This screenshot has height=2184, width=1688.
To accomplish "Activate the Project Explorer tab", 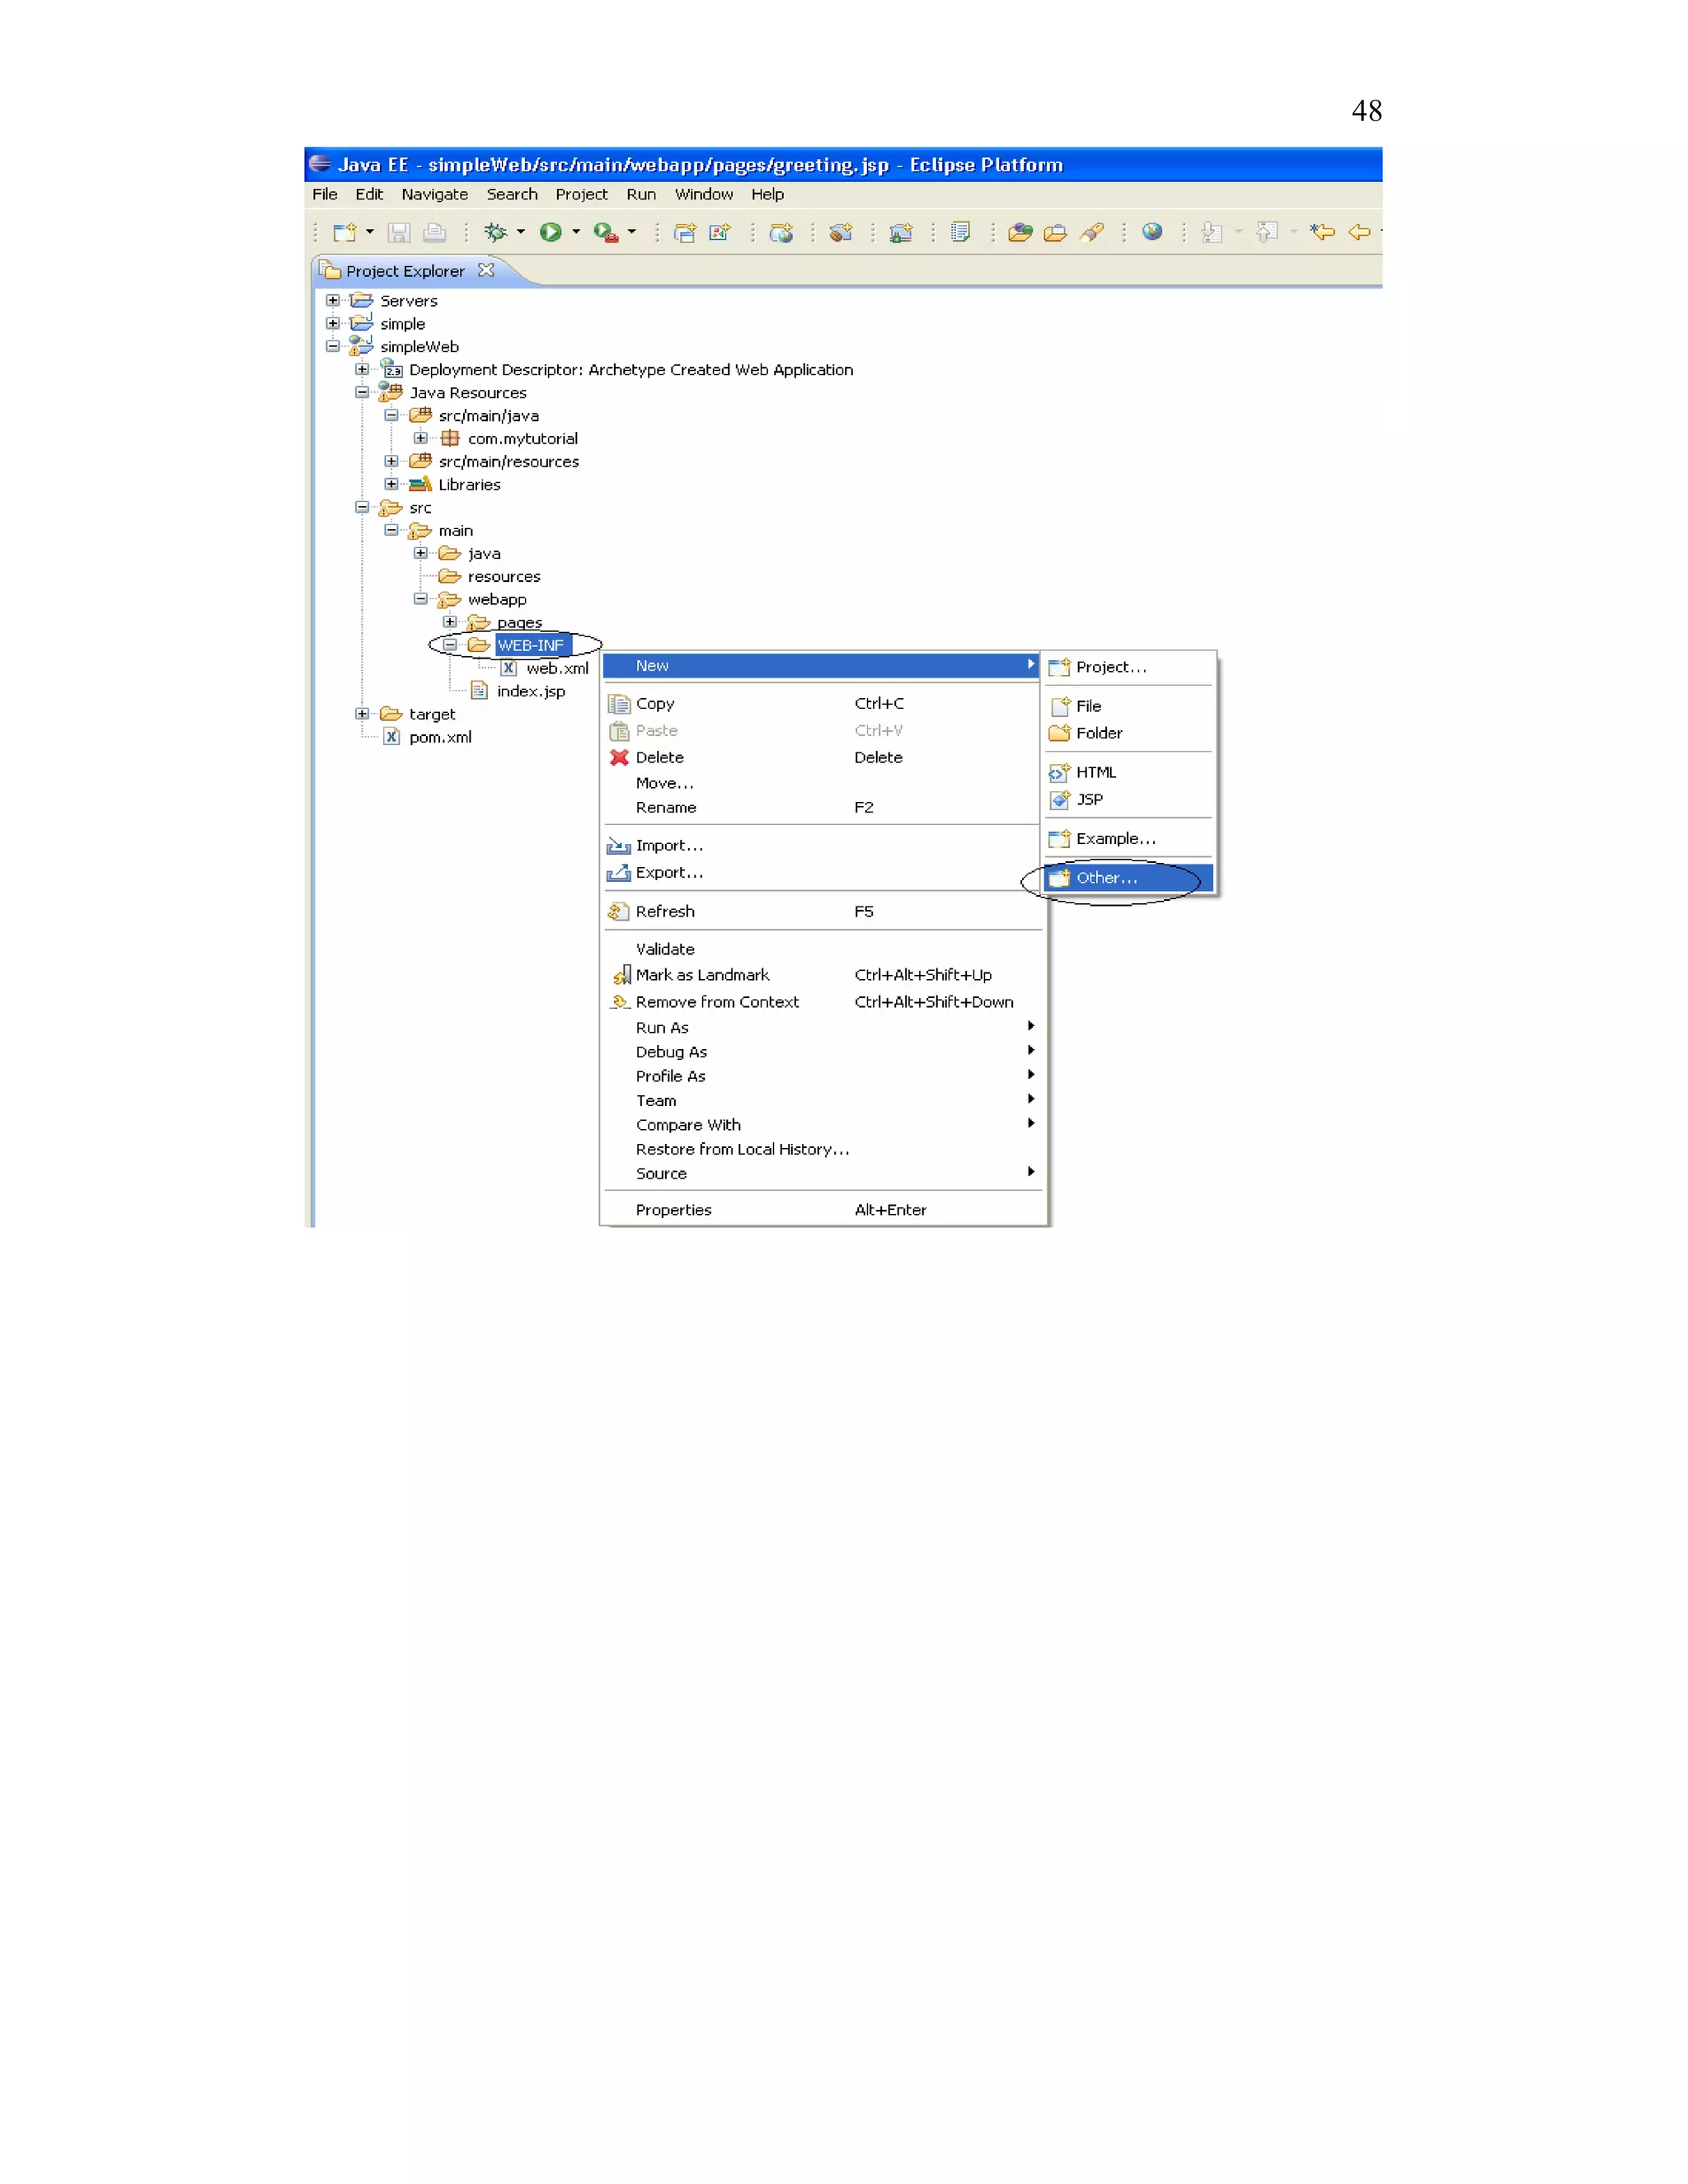I will (405, 270).
